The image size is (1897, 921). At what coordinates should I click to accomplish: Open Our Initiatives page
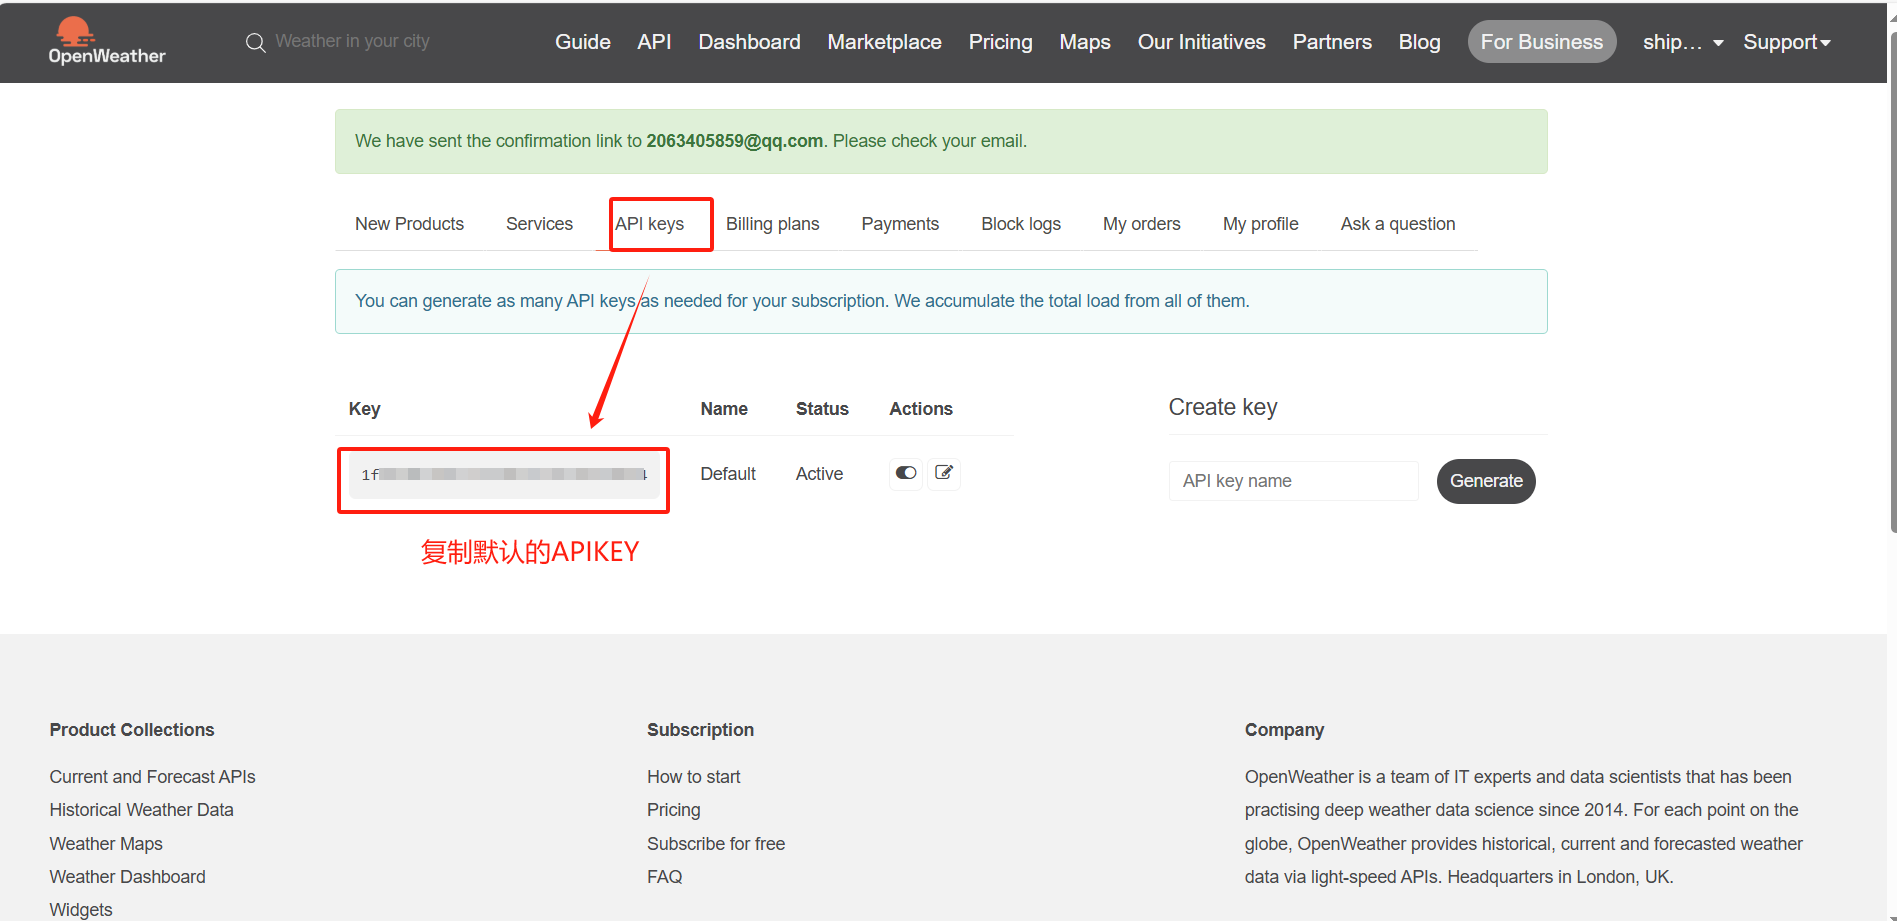[1201, 42]
